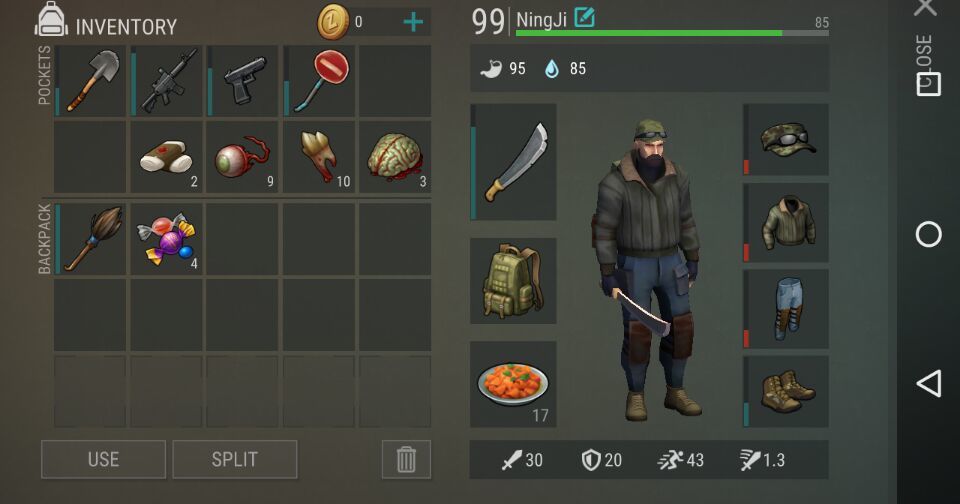Select the bandages stack

pyautogui.click(x=167, y=157)
